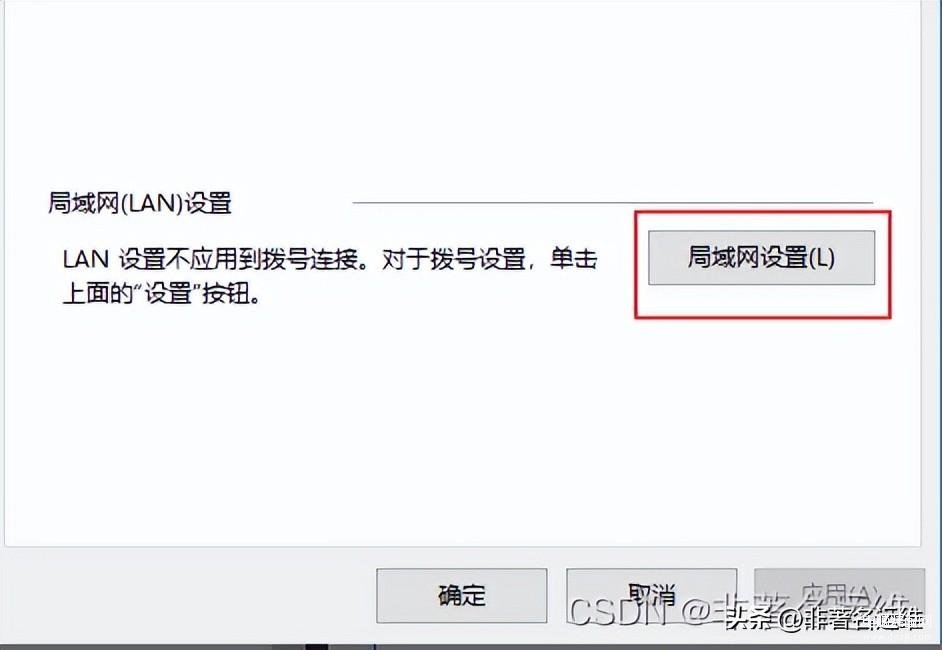Click the greyed-out 应用(A) button
Image resolution: width=942 pixels, height=650 pixels.
(839, 595)
